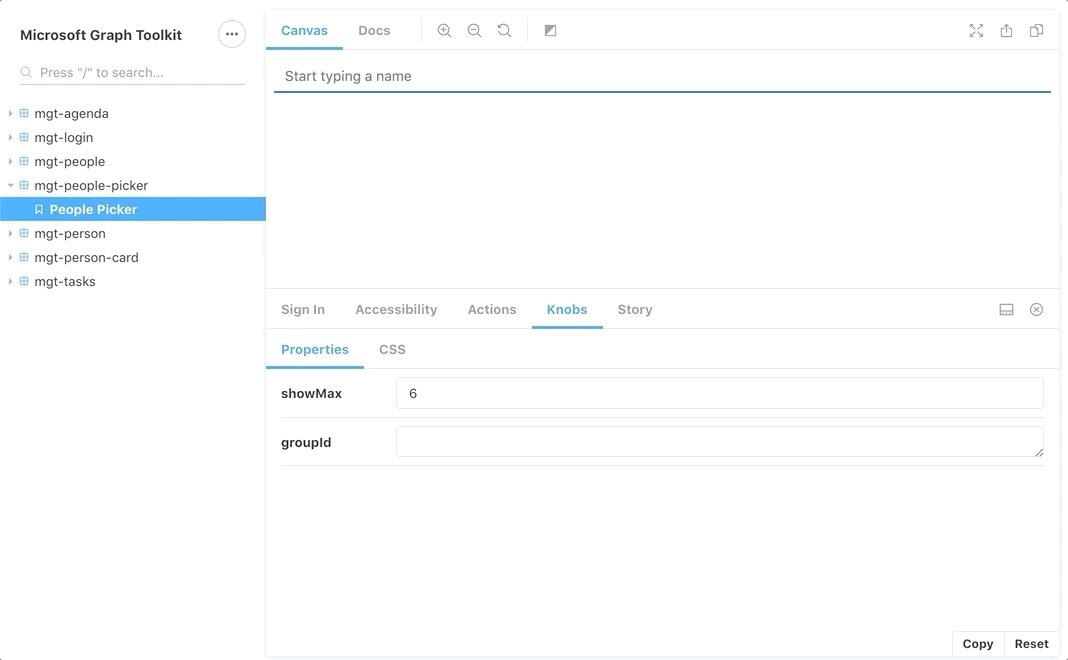This screenshot has width=1068, height=660.
Task: Select the Knobs tab
Action: point(567,310)
